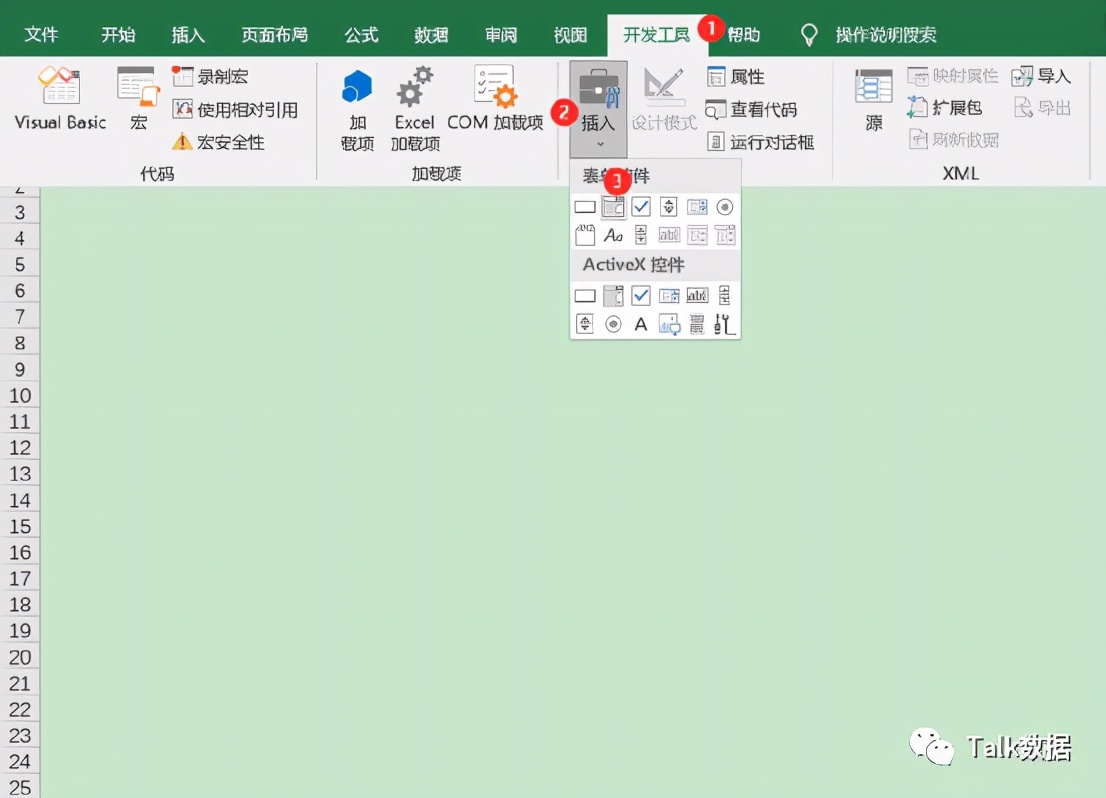Select the ActiveX List Box
The width and height of the screenshot is (1106, 798).
coord(669,296)
